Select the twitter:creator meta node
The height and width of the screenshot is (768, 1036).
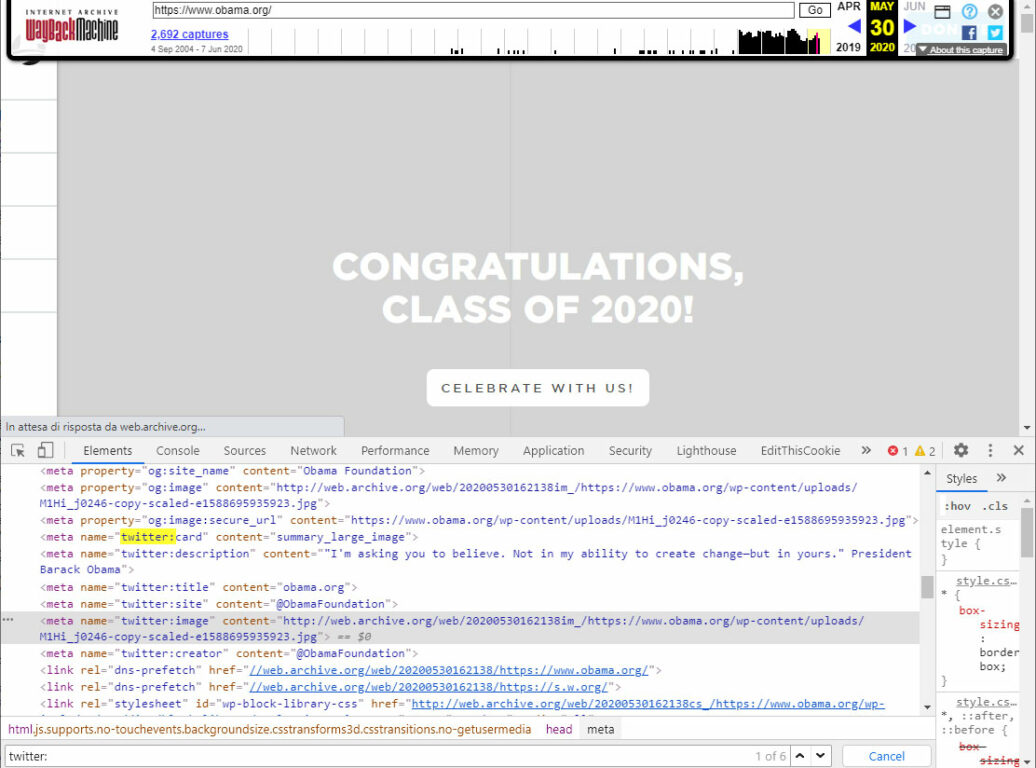(x=229, y=654)
